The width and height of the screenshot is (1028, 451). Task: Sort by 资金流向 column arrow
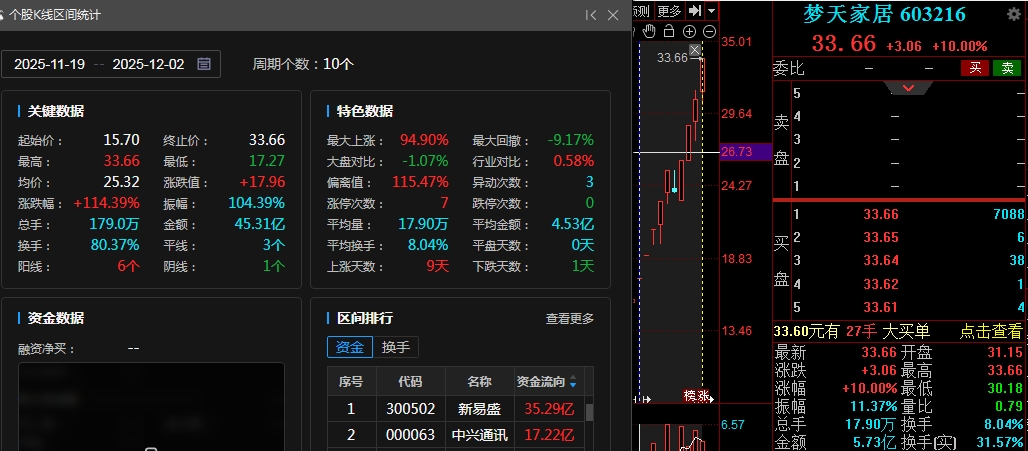[x=573, y=383]
